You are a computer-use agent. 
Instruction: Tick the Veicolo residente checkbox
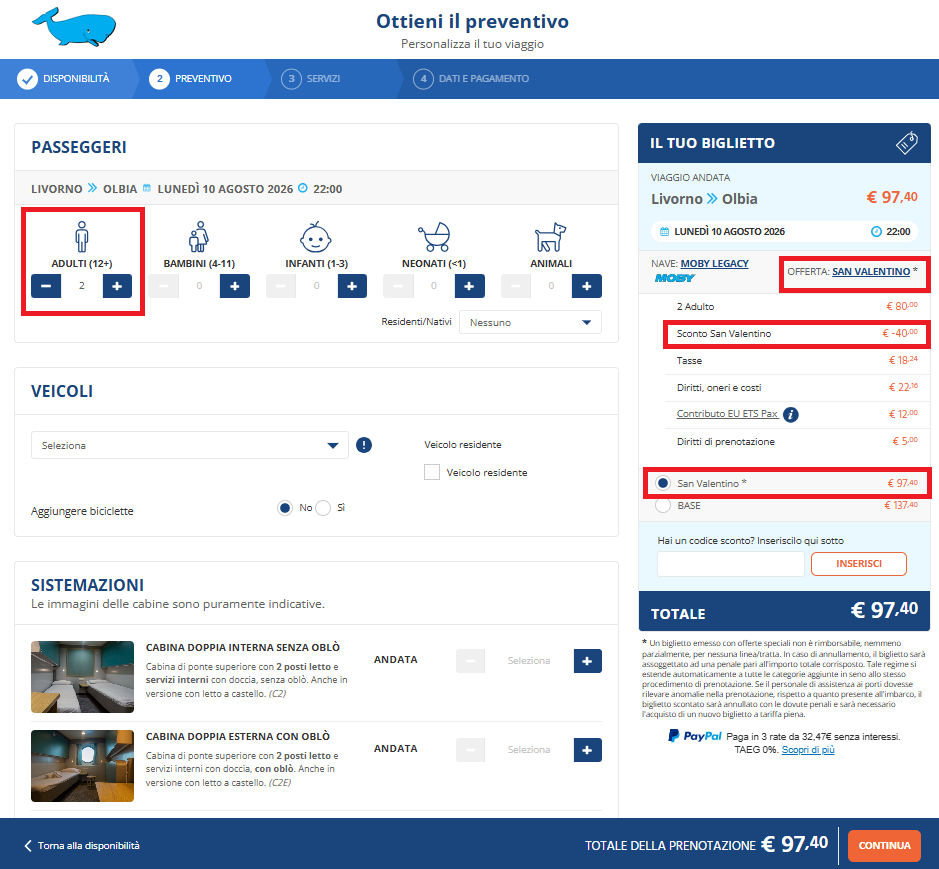(x=432, y=472)
